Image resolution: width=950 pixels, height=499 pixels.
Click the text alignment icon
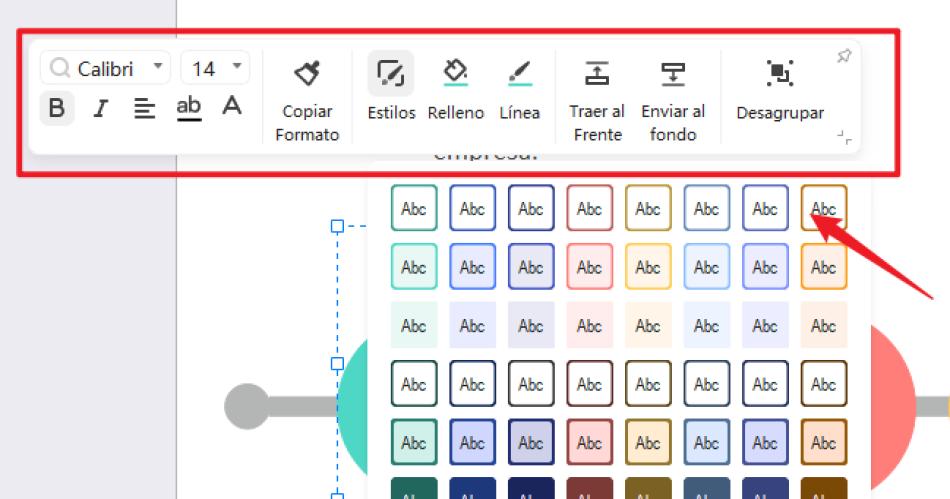[x=145, y=108]
